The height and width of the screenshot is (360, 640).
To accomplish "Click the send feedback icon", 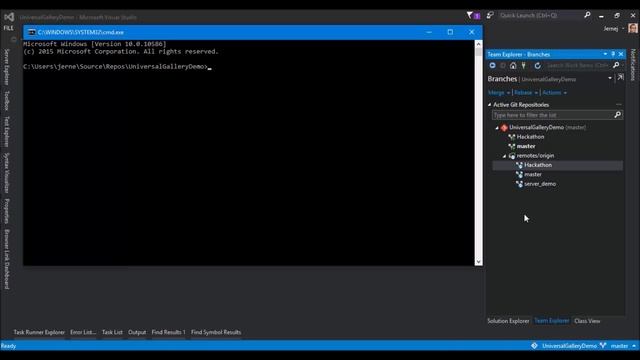I will [x=490, y=16].
